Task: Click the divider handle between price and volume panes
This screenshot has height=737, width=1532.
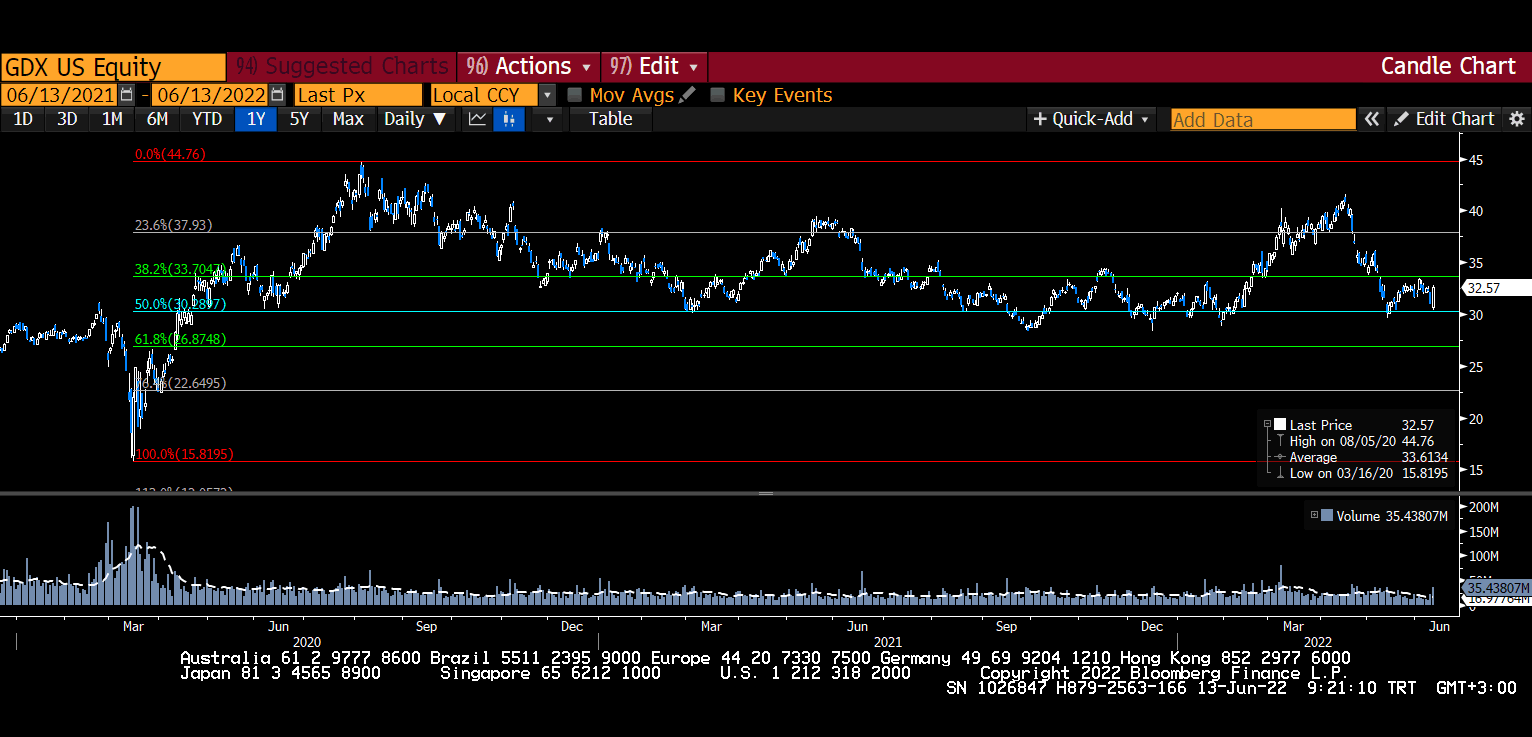Action: point(766,494)
